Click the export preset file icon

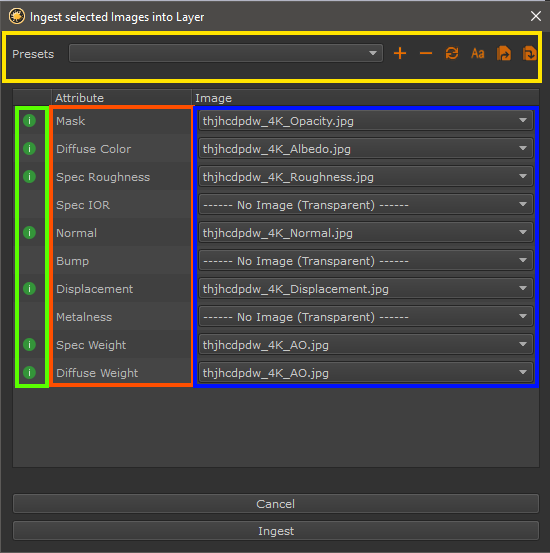coord(504,54)
